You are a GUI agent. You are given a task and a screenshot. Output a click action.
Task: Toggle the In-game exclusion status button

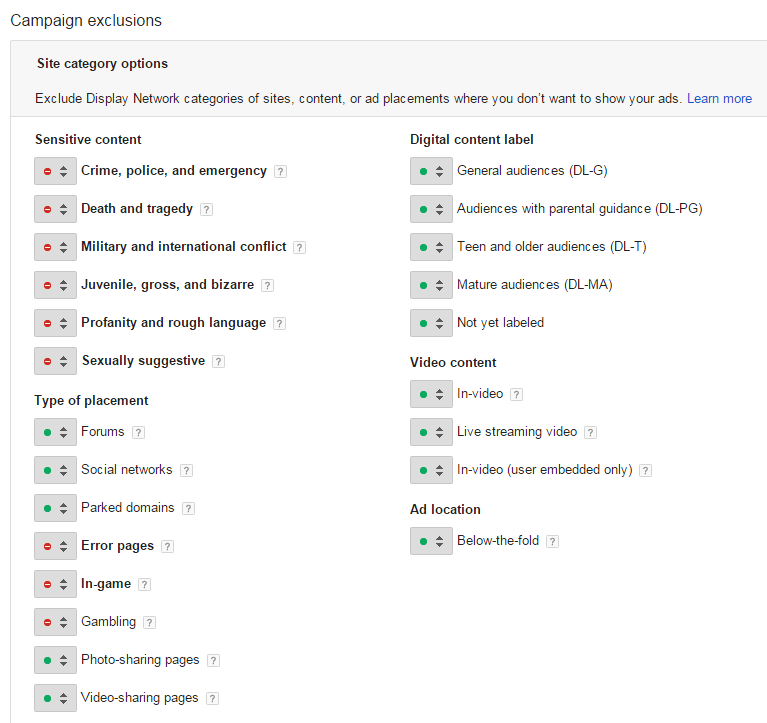pyautogui.click(x=55, y=584)
